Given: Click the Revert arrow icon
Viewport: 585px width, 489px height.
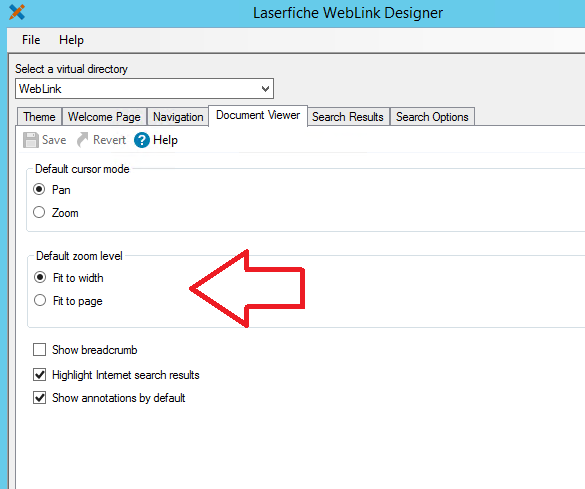Looking at the screenshot, I should pos(82,140).
